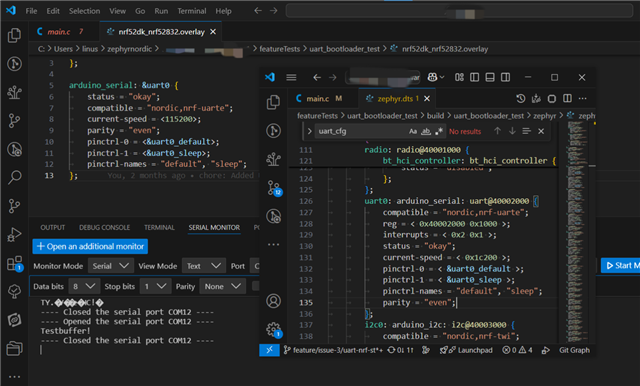Image resolution: width=640 pixels, height=386 pixels.
Task: Open Search view in back window activity bar
Action: pyautogui.click(x=14, y=177)
